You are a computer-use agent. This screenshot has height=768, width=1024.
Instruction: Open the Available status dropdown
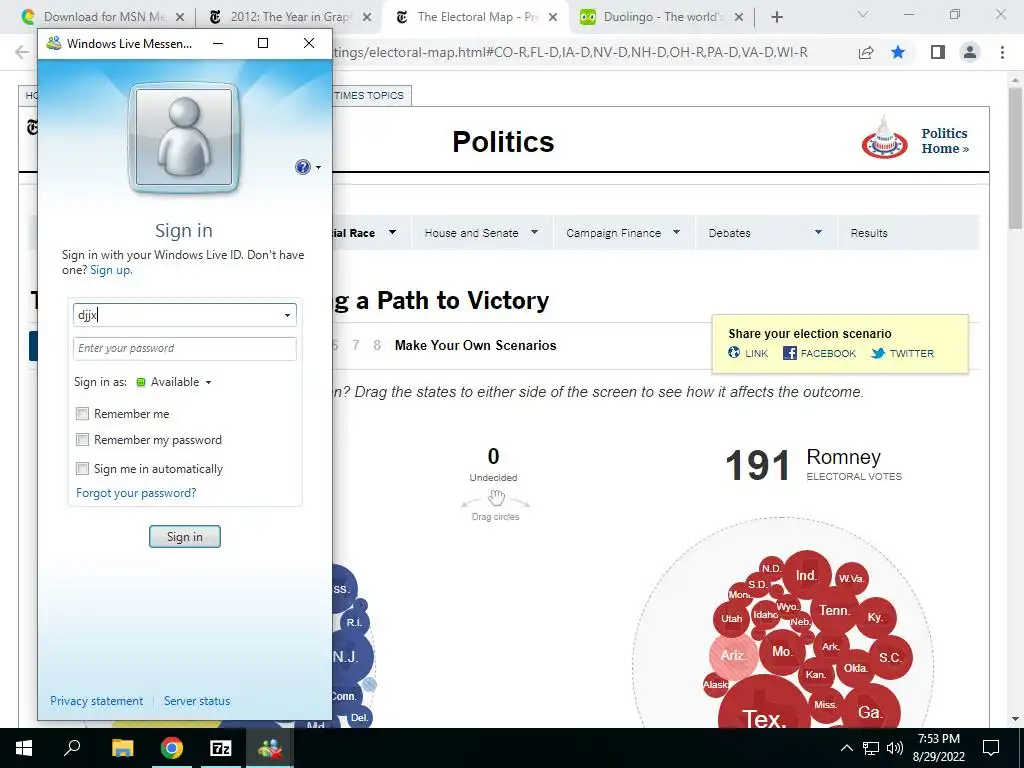click(174, 382)
